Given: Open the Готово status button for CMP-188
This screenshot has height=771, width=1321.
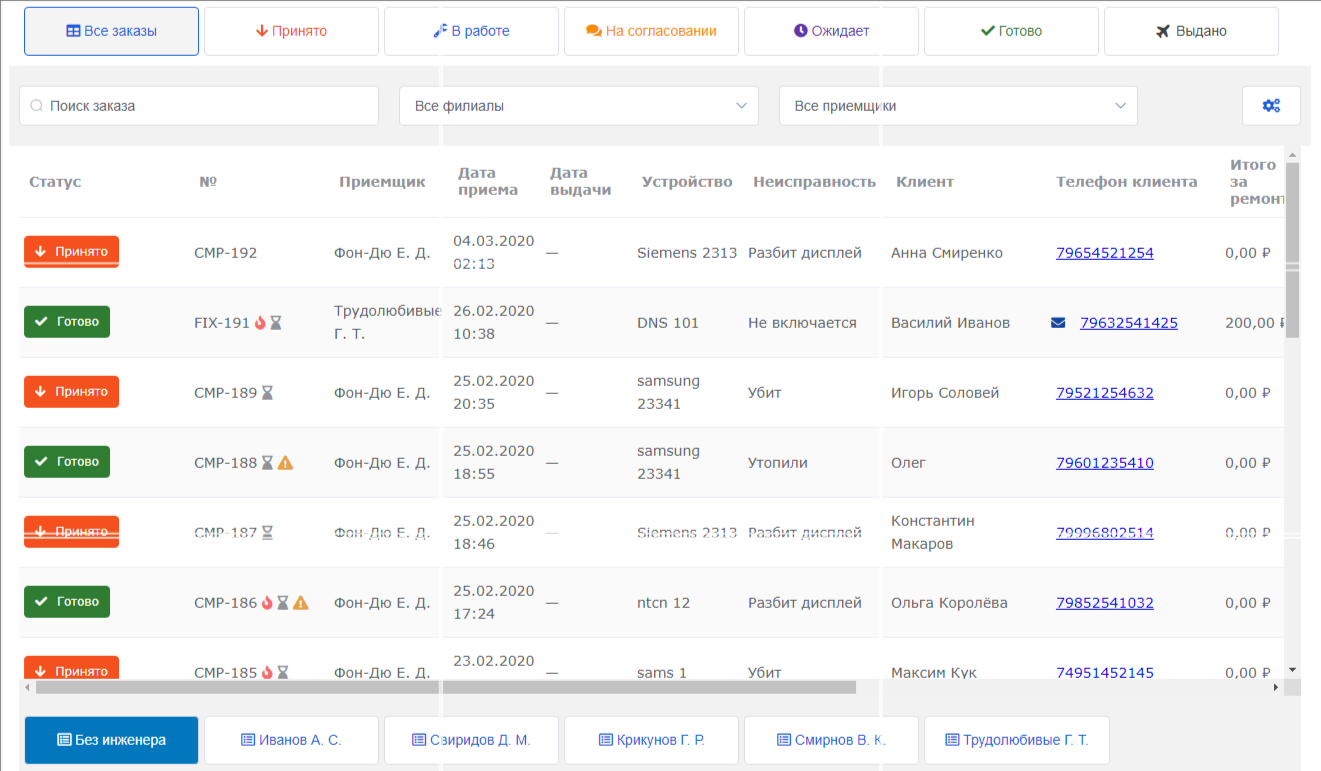Looking at the screenshot, I should (67, 462).
